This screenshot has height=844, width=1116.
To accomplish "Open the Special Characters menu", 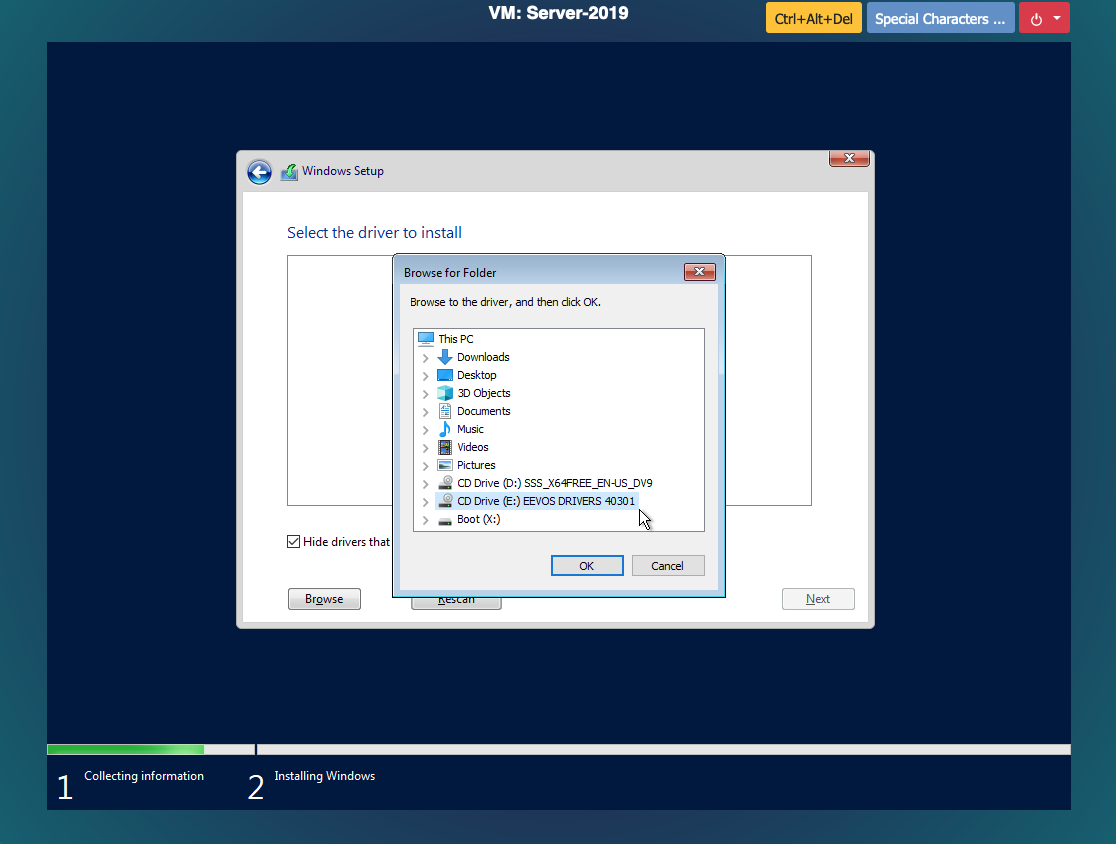I will [940, 18].
